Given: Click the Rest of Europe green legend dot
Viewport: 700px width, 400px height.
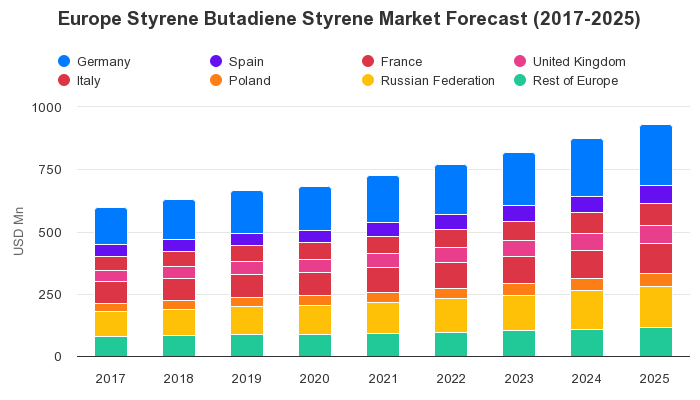Looking at the screenshot, I should 520,80.
